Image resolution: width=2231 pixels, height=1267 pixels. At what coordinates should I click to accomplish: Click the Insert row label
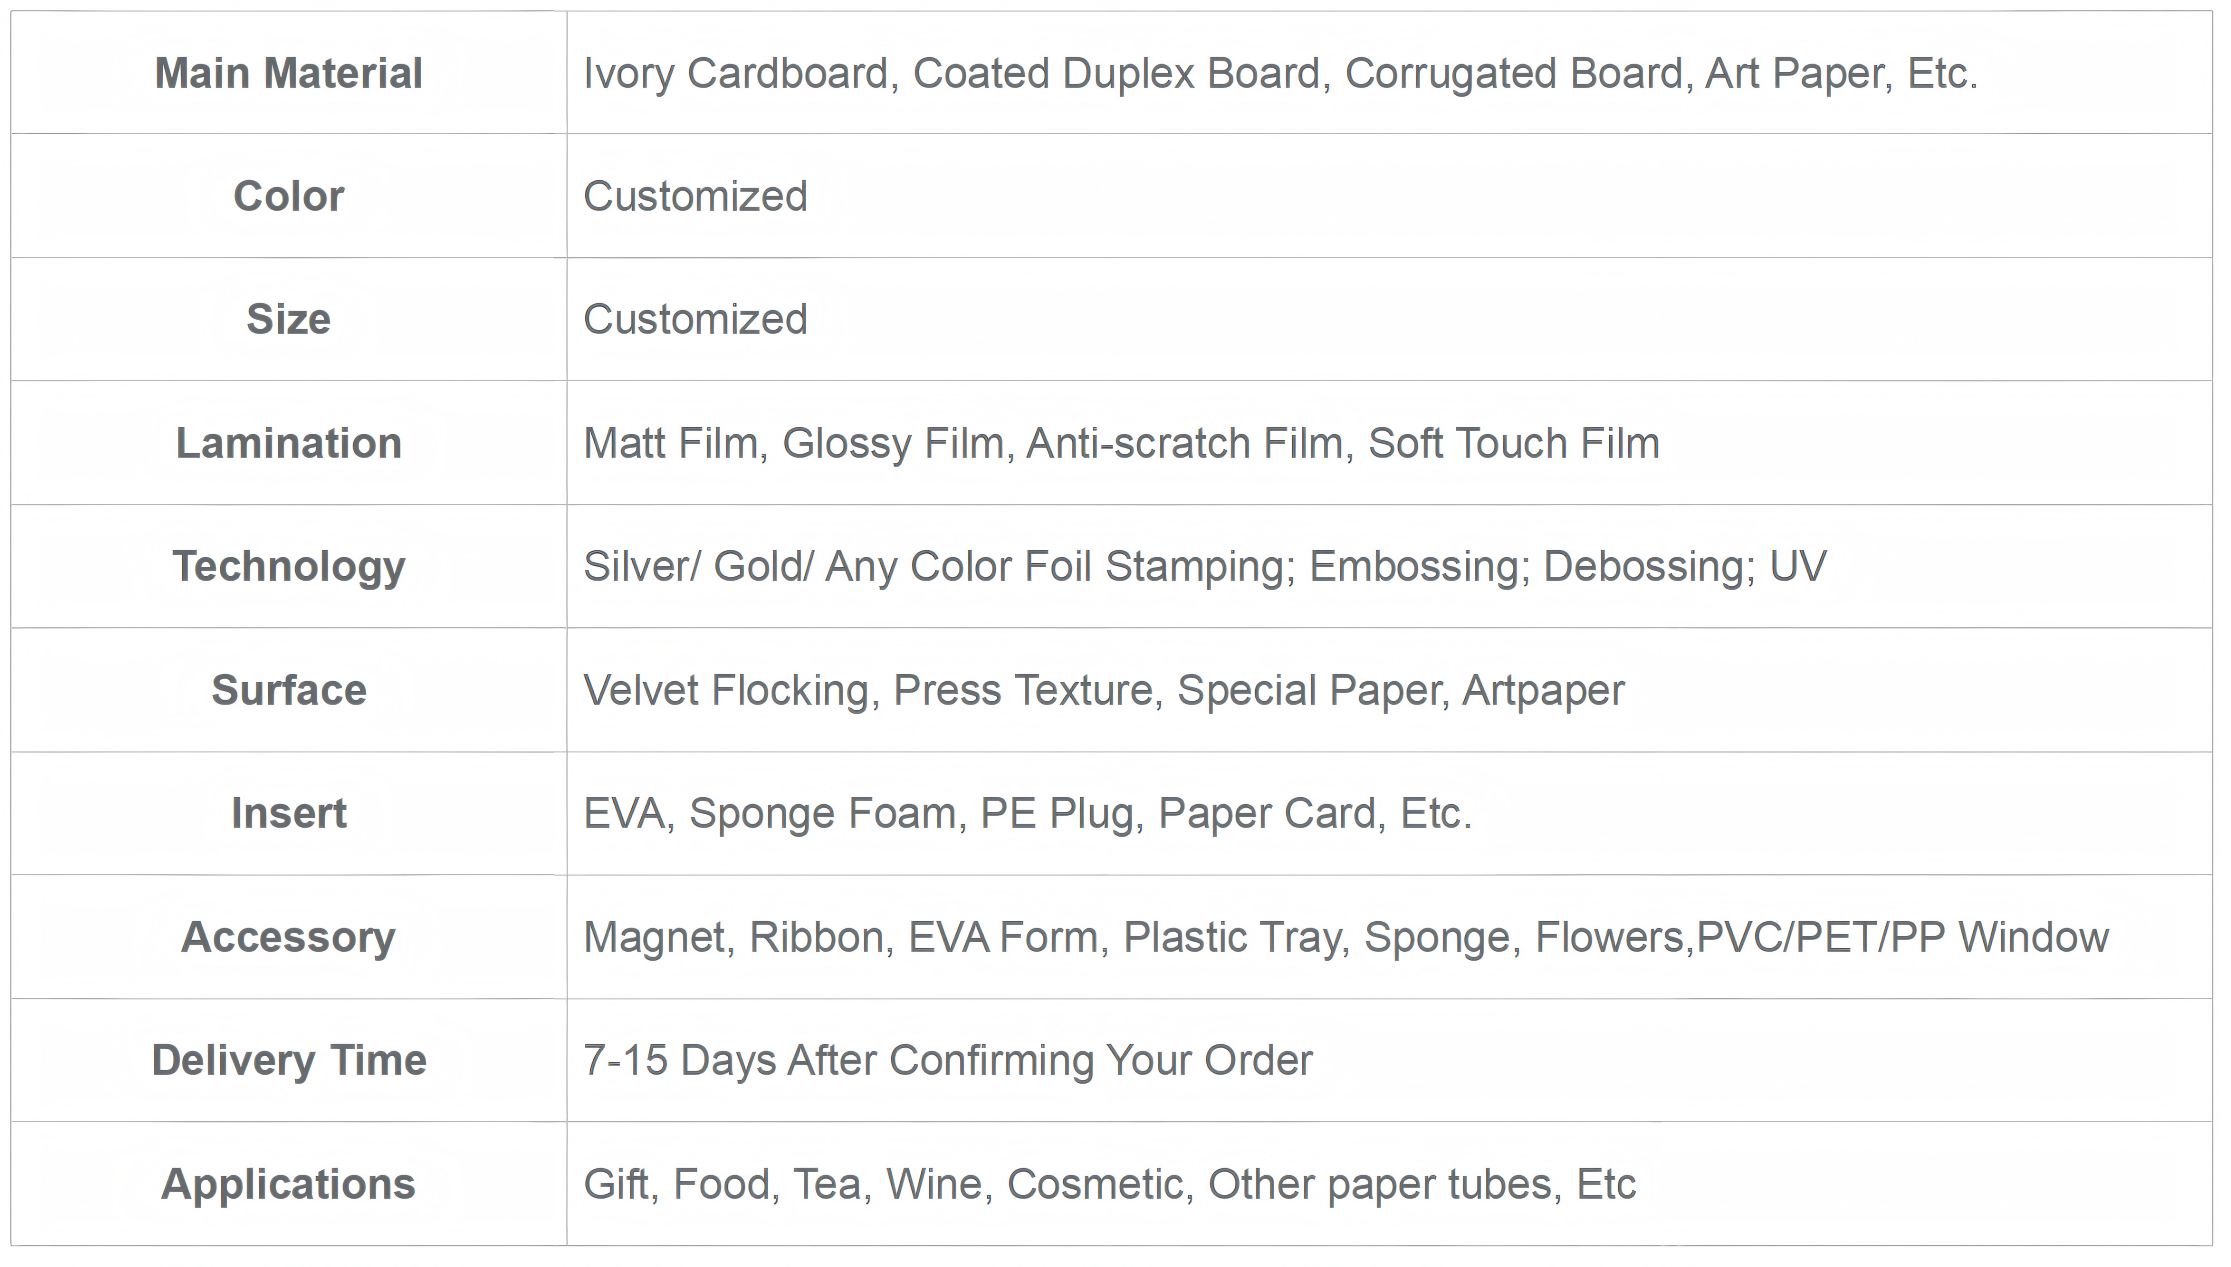(288, 813)
